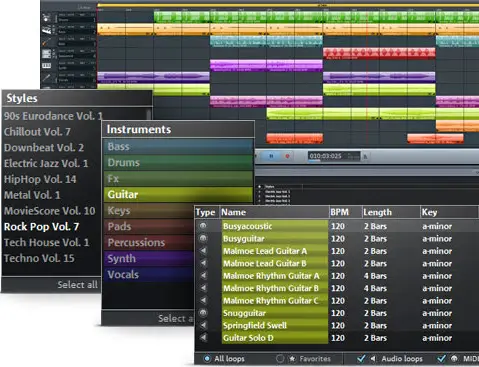This screenshot has width=479, height=367.
Task: Sort loops by the Key column header
Action: click(x=449, y=212)
